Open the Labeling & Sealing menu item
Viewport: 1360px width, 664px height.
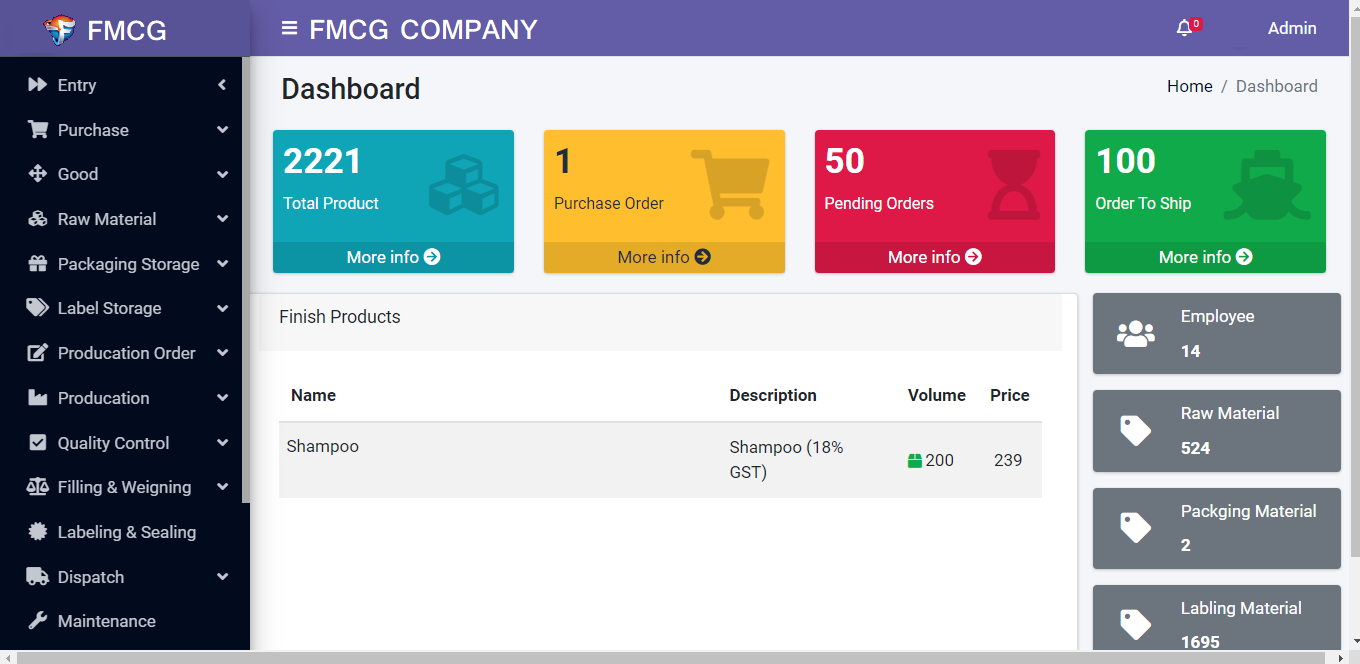tap(126, 532)
